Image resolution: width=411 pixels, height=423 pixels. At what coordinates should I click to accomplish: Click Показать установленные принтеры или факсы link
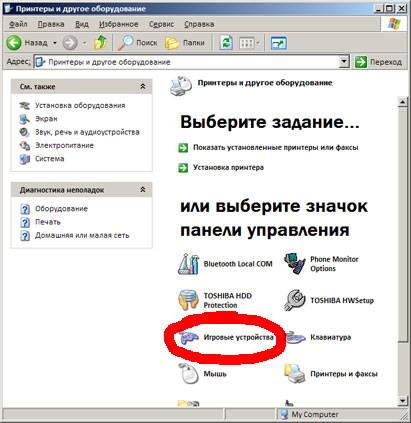click(276, 147)
